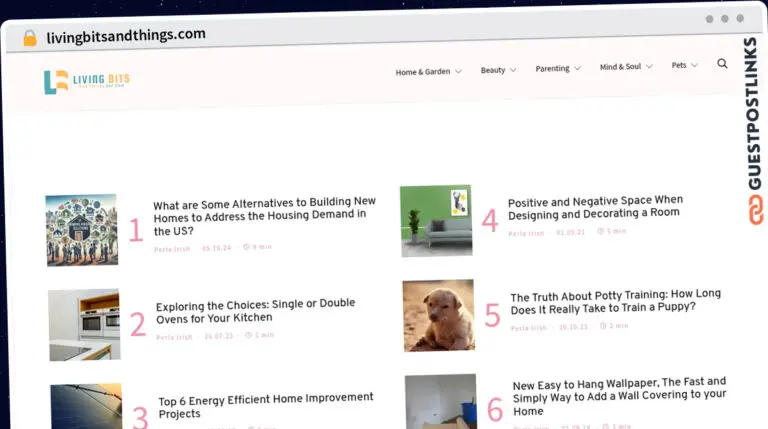Viewport: 768px width, 429px height.
Task: Open Truth About Potty Training article
Action: point(615,301)
